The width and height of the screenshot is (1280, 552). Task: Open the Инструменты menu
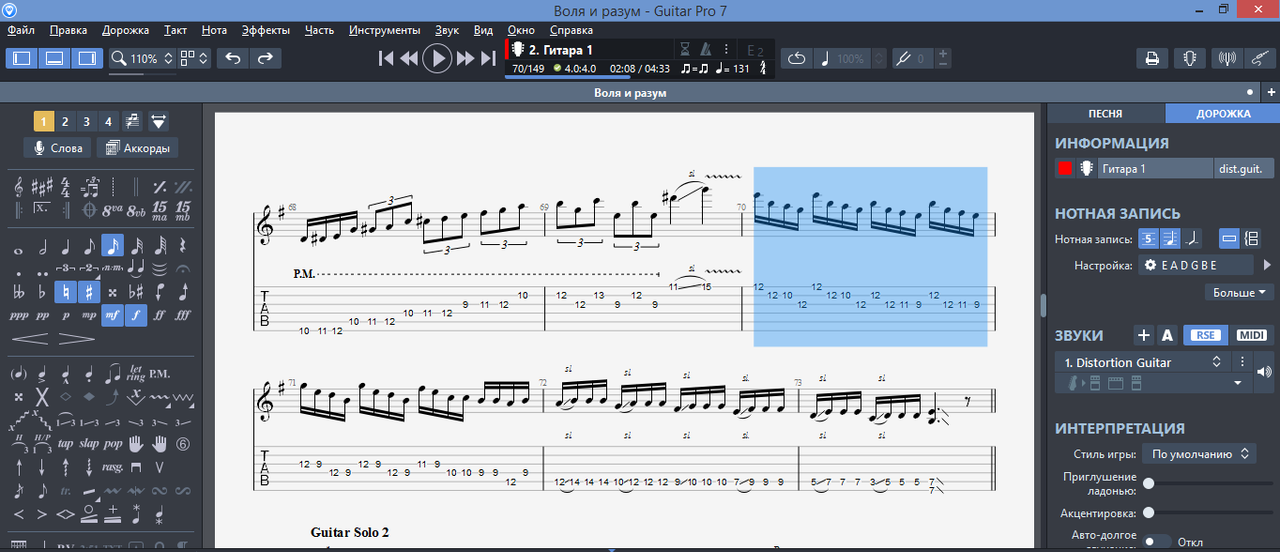point(385,30)
